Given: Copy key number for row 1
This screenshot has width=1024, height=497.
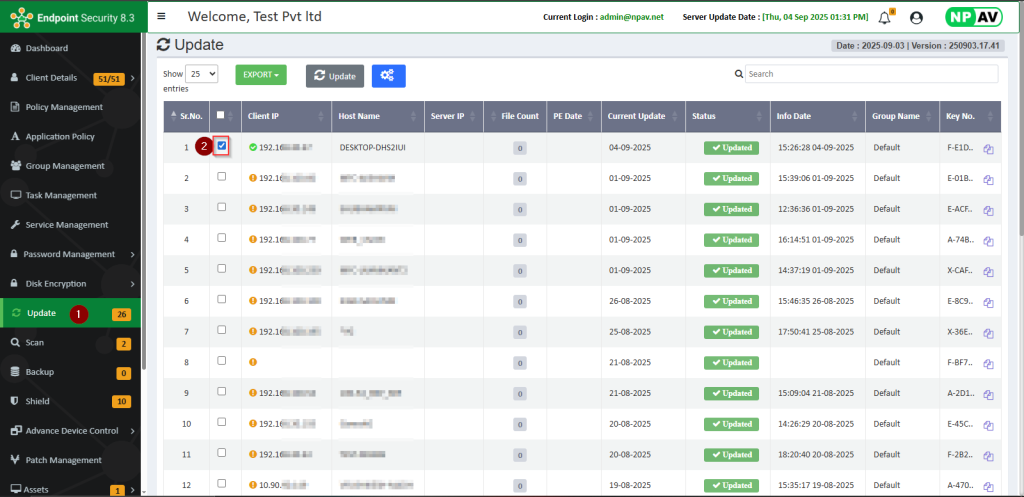Looking at the screenshot, I should pyautogui.click(x=988, y=149).
